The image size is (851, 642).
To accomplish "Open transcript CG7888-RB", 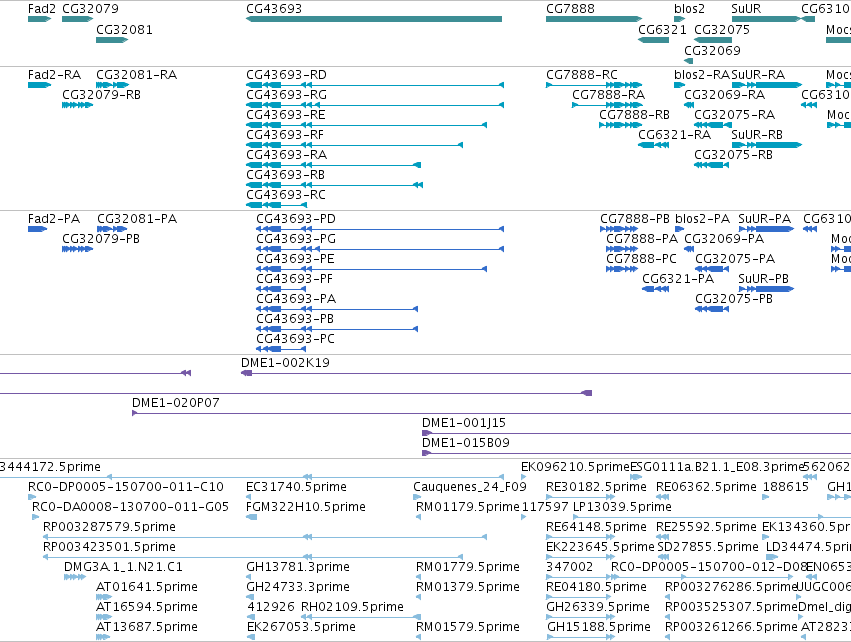I will (x=620, y=125).
